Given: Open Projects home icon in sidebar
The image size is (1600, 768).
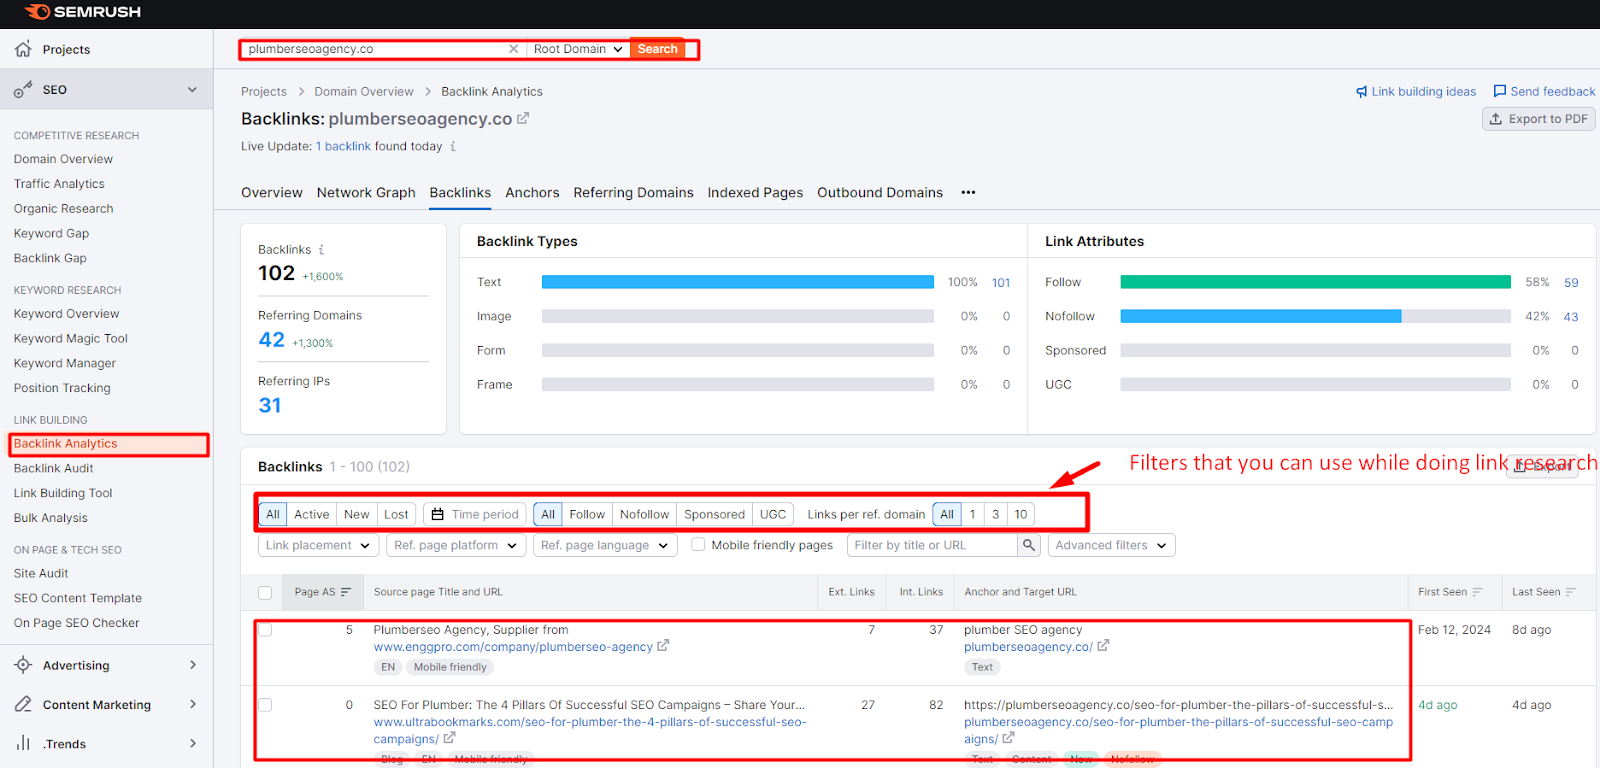Looking at the screenshot, I should click(x=23, y=49).
